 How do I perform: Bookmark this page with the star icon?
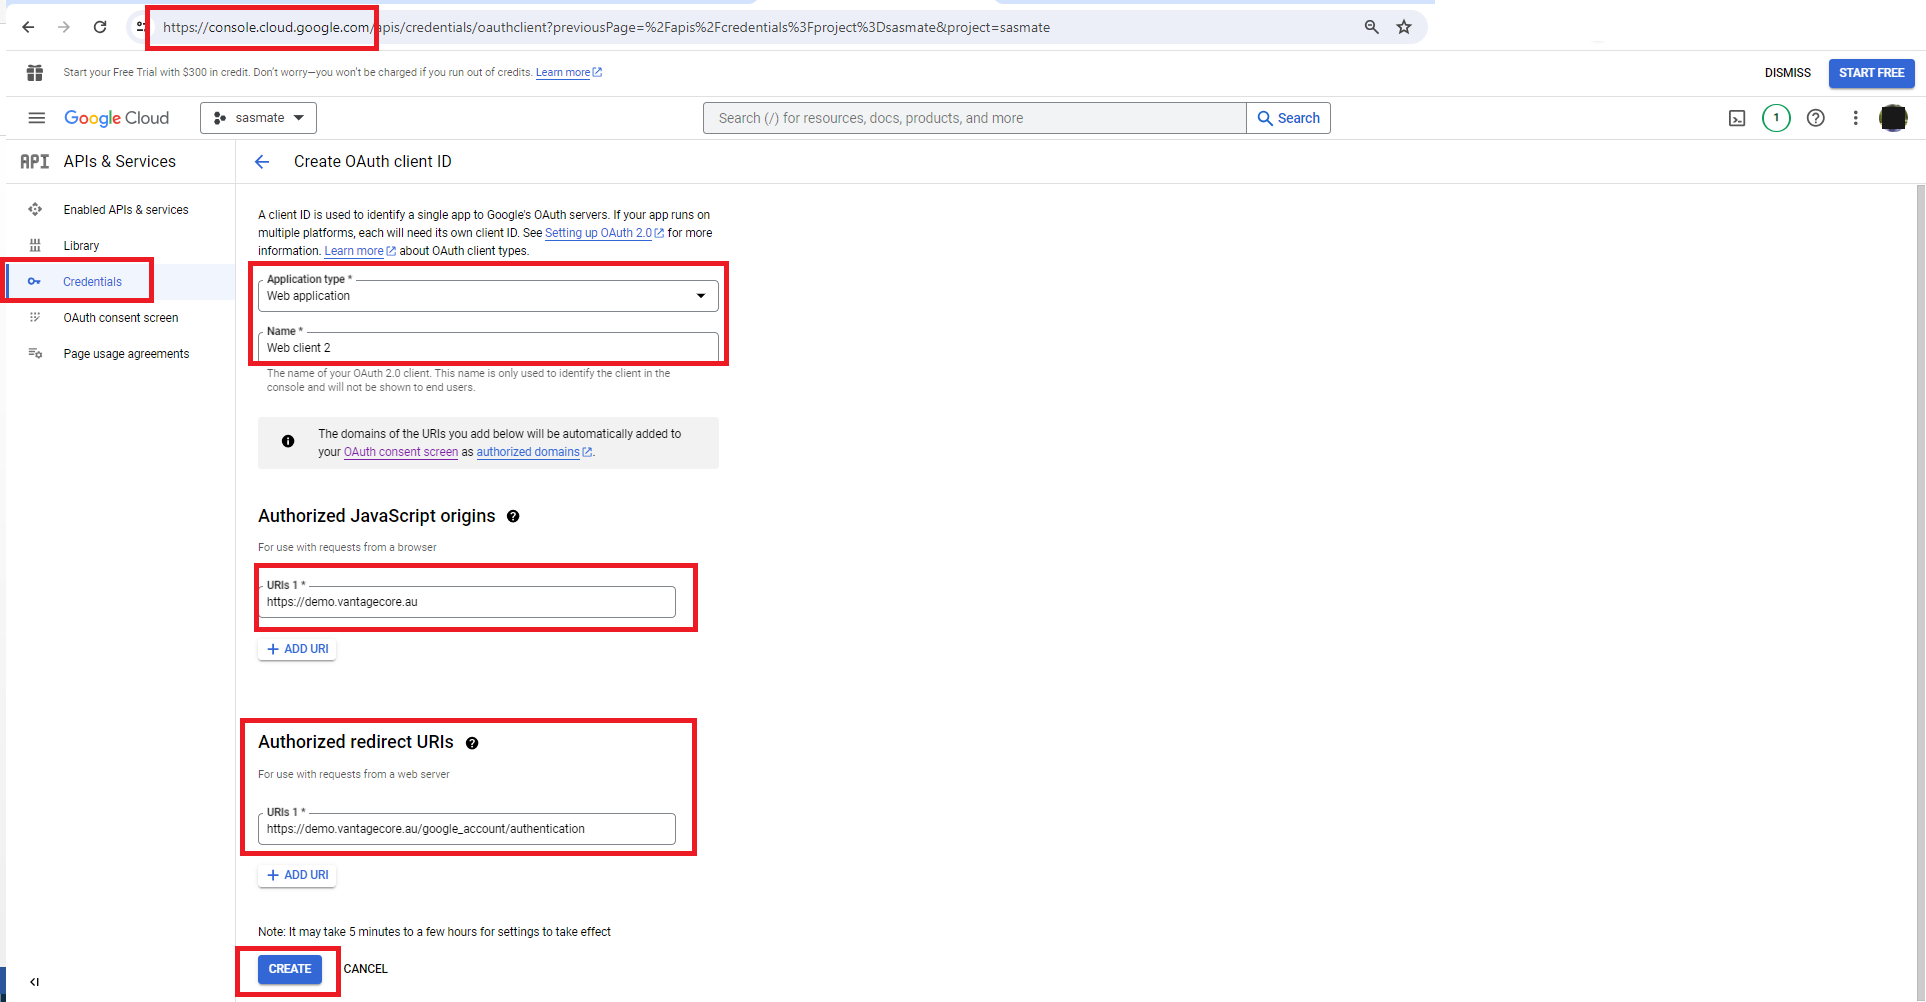tap(1404, 27)
